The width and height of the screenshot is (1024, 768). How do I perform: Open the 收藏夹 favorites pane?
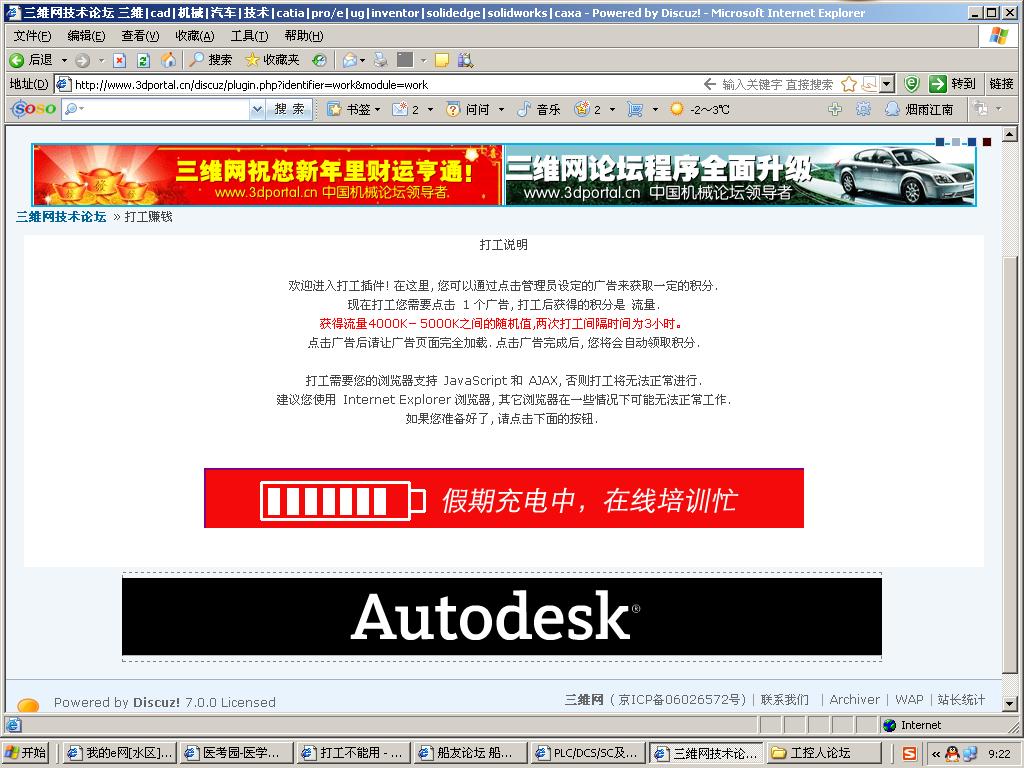(x=272, y=60)
